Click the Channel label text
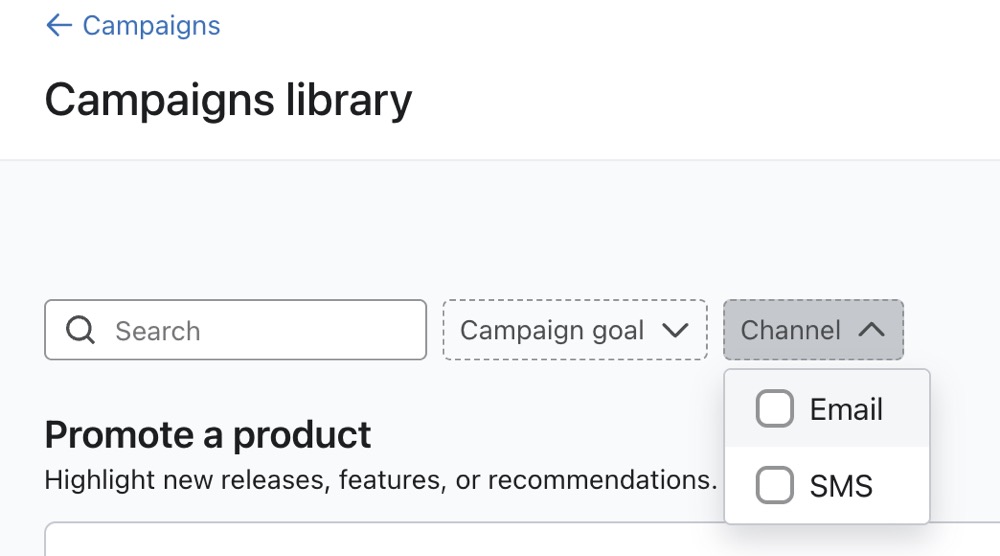Viewport: 1000px width, 556px height. pos(790,330)
